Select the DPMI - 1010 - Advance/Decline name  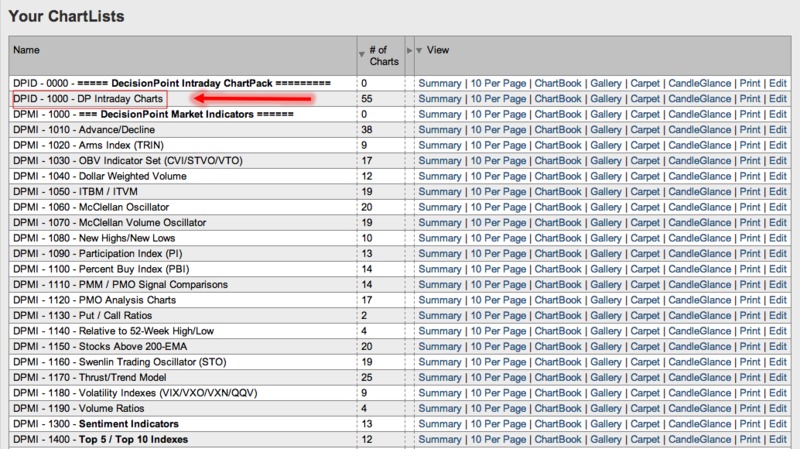[84, 130]
